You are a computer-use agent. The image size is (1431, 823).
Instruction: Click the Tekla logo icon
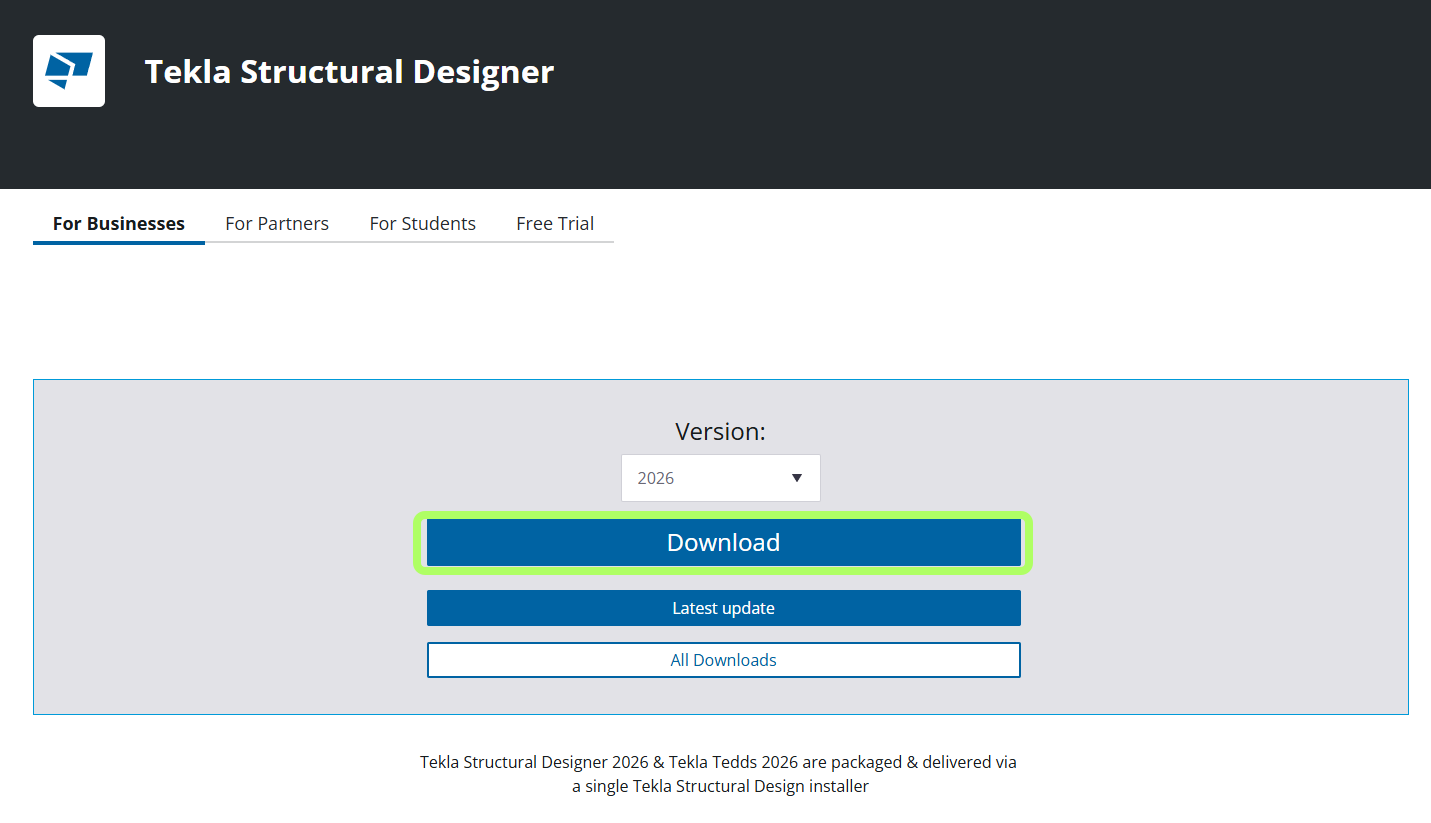tap(69, 71)
